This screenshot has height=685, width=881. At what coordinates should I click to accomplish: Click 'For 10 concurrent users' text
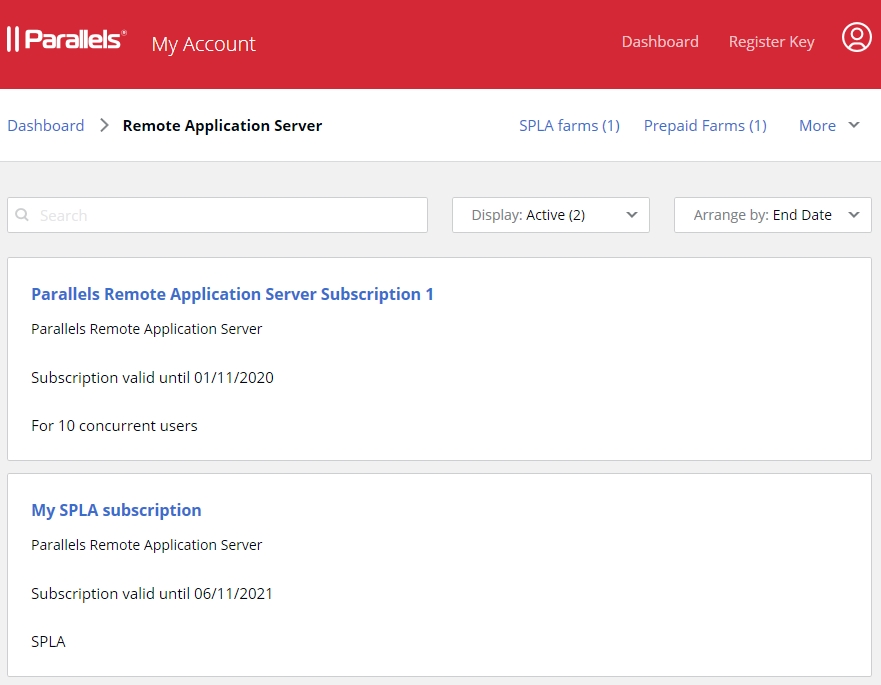pyautogui.click(x=114, y=426)
